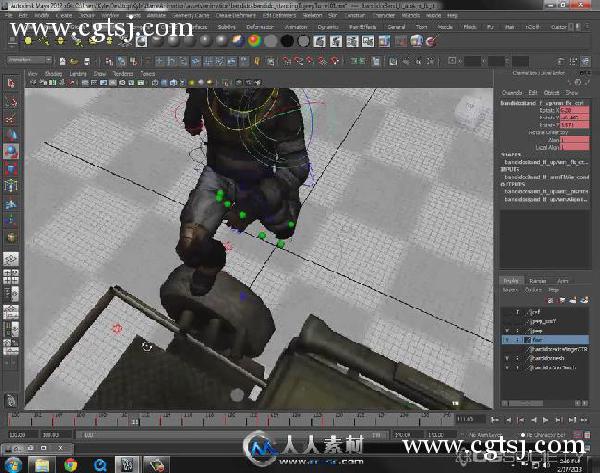Click the black sphere shelf icon
The image size is (600, 473).
point(287,41)
